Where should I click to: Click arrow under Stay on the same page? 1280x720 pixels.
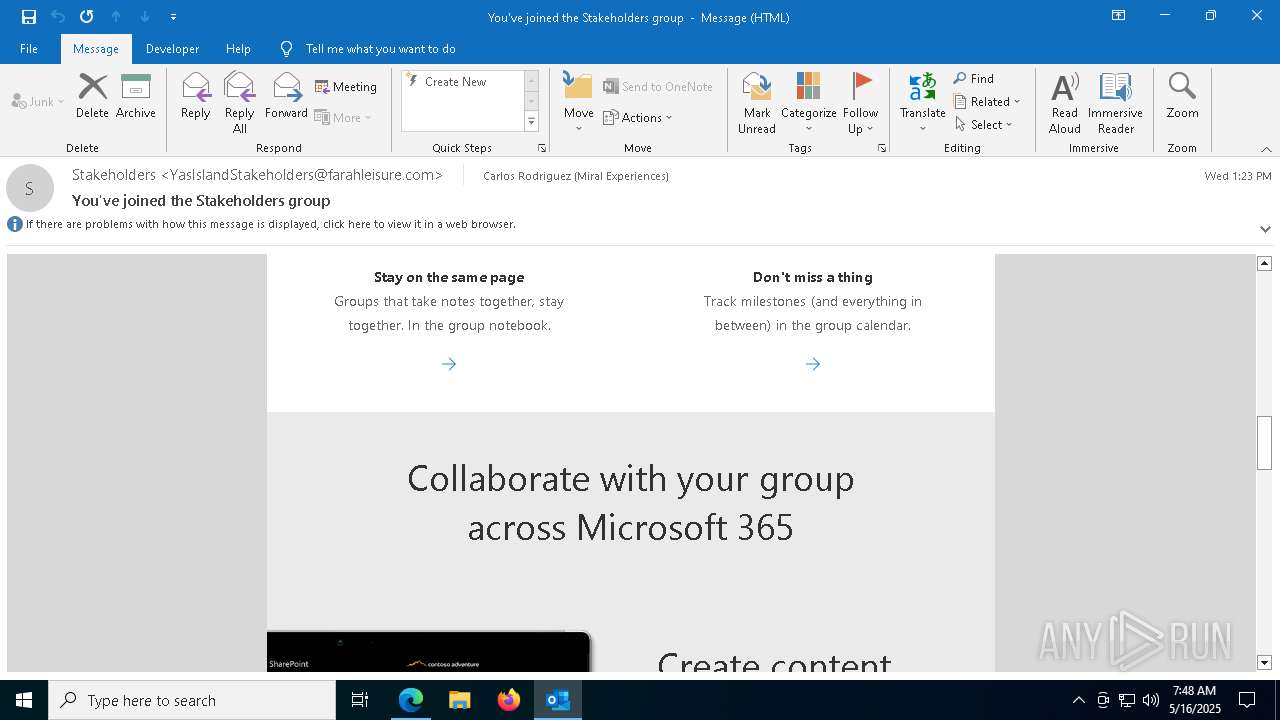(449, 364)
